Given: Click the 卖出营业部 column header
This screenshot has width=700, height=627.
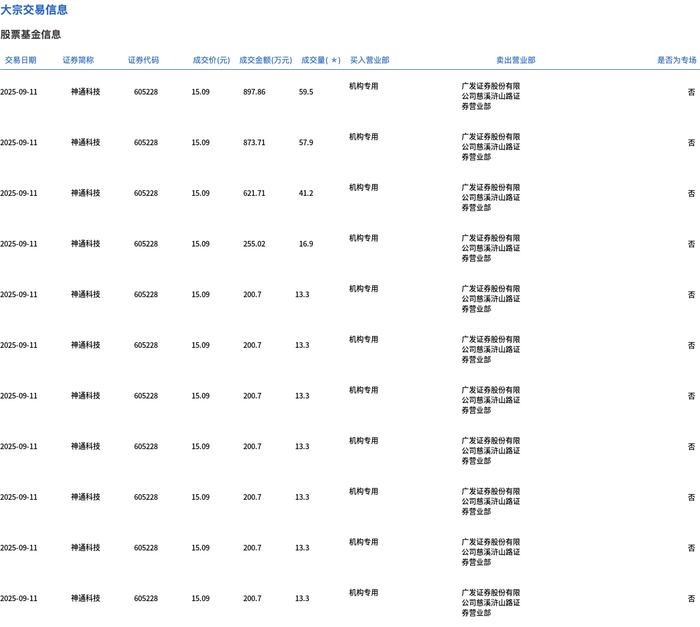Looking at the screenshot, I should pos(516,60).
